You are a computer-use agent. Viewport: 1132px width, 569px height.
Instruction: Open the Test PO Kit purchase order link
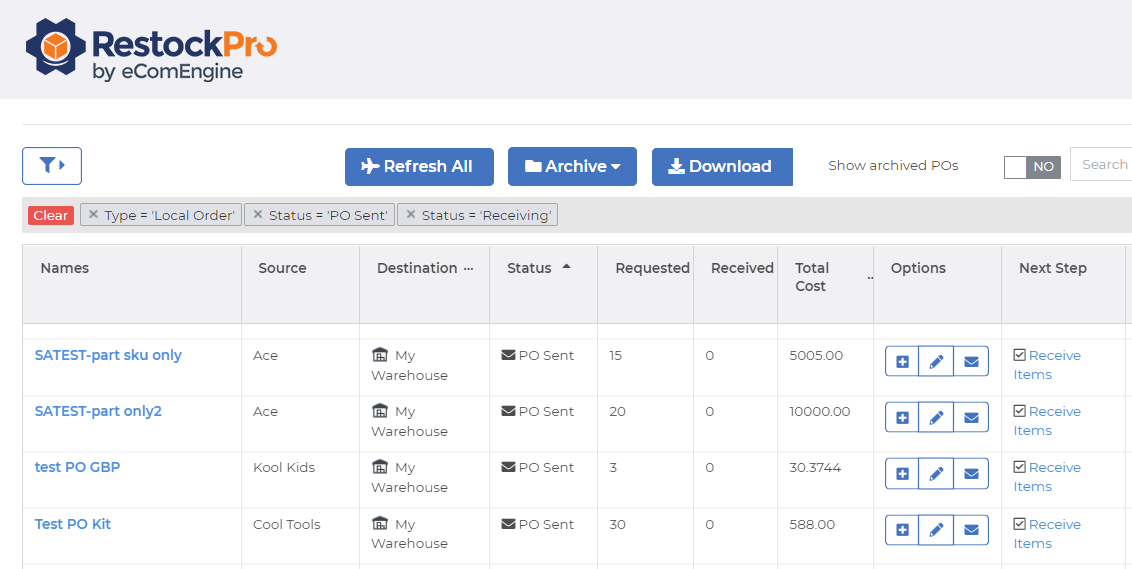[73, 524]
